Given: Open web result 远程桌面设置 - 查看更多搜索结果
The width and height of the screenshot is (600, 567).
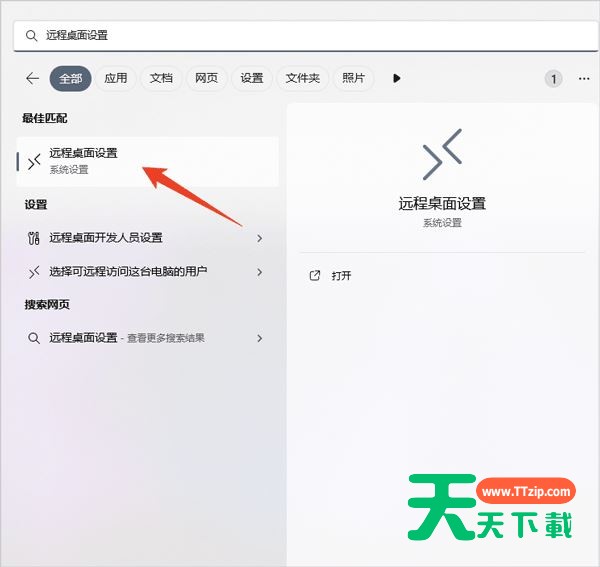Looking at the screenshot, I should 148,338.
